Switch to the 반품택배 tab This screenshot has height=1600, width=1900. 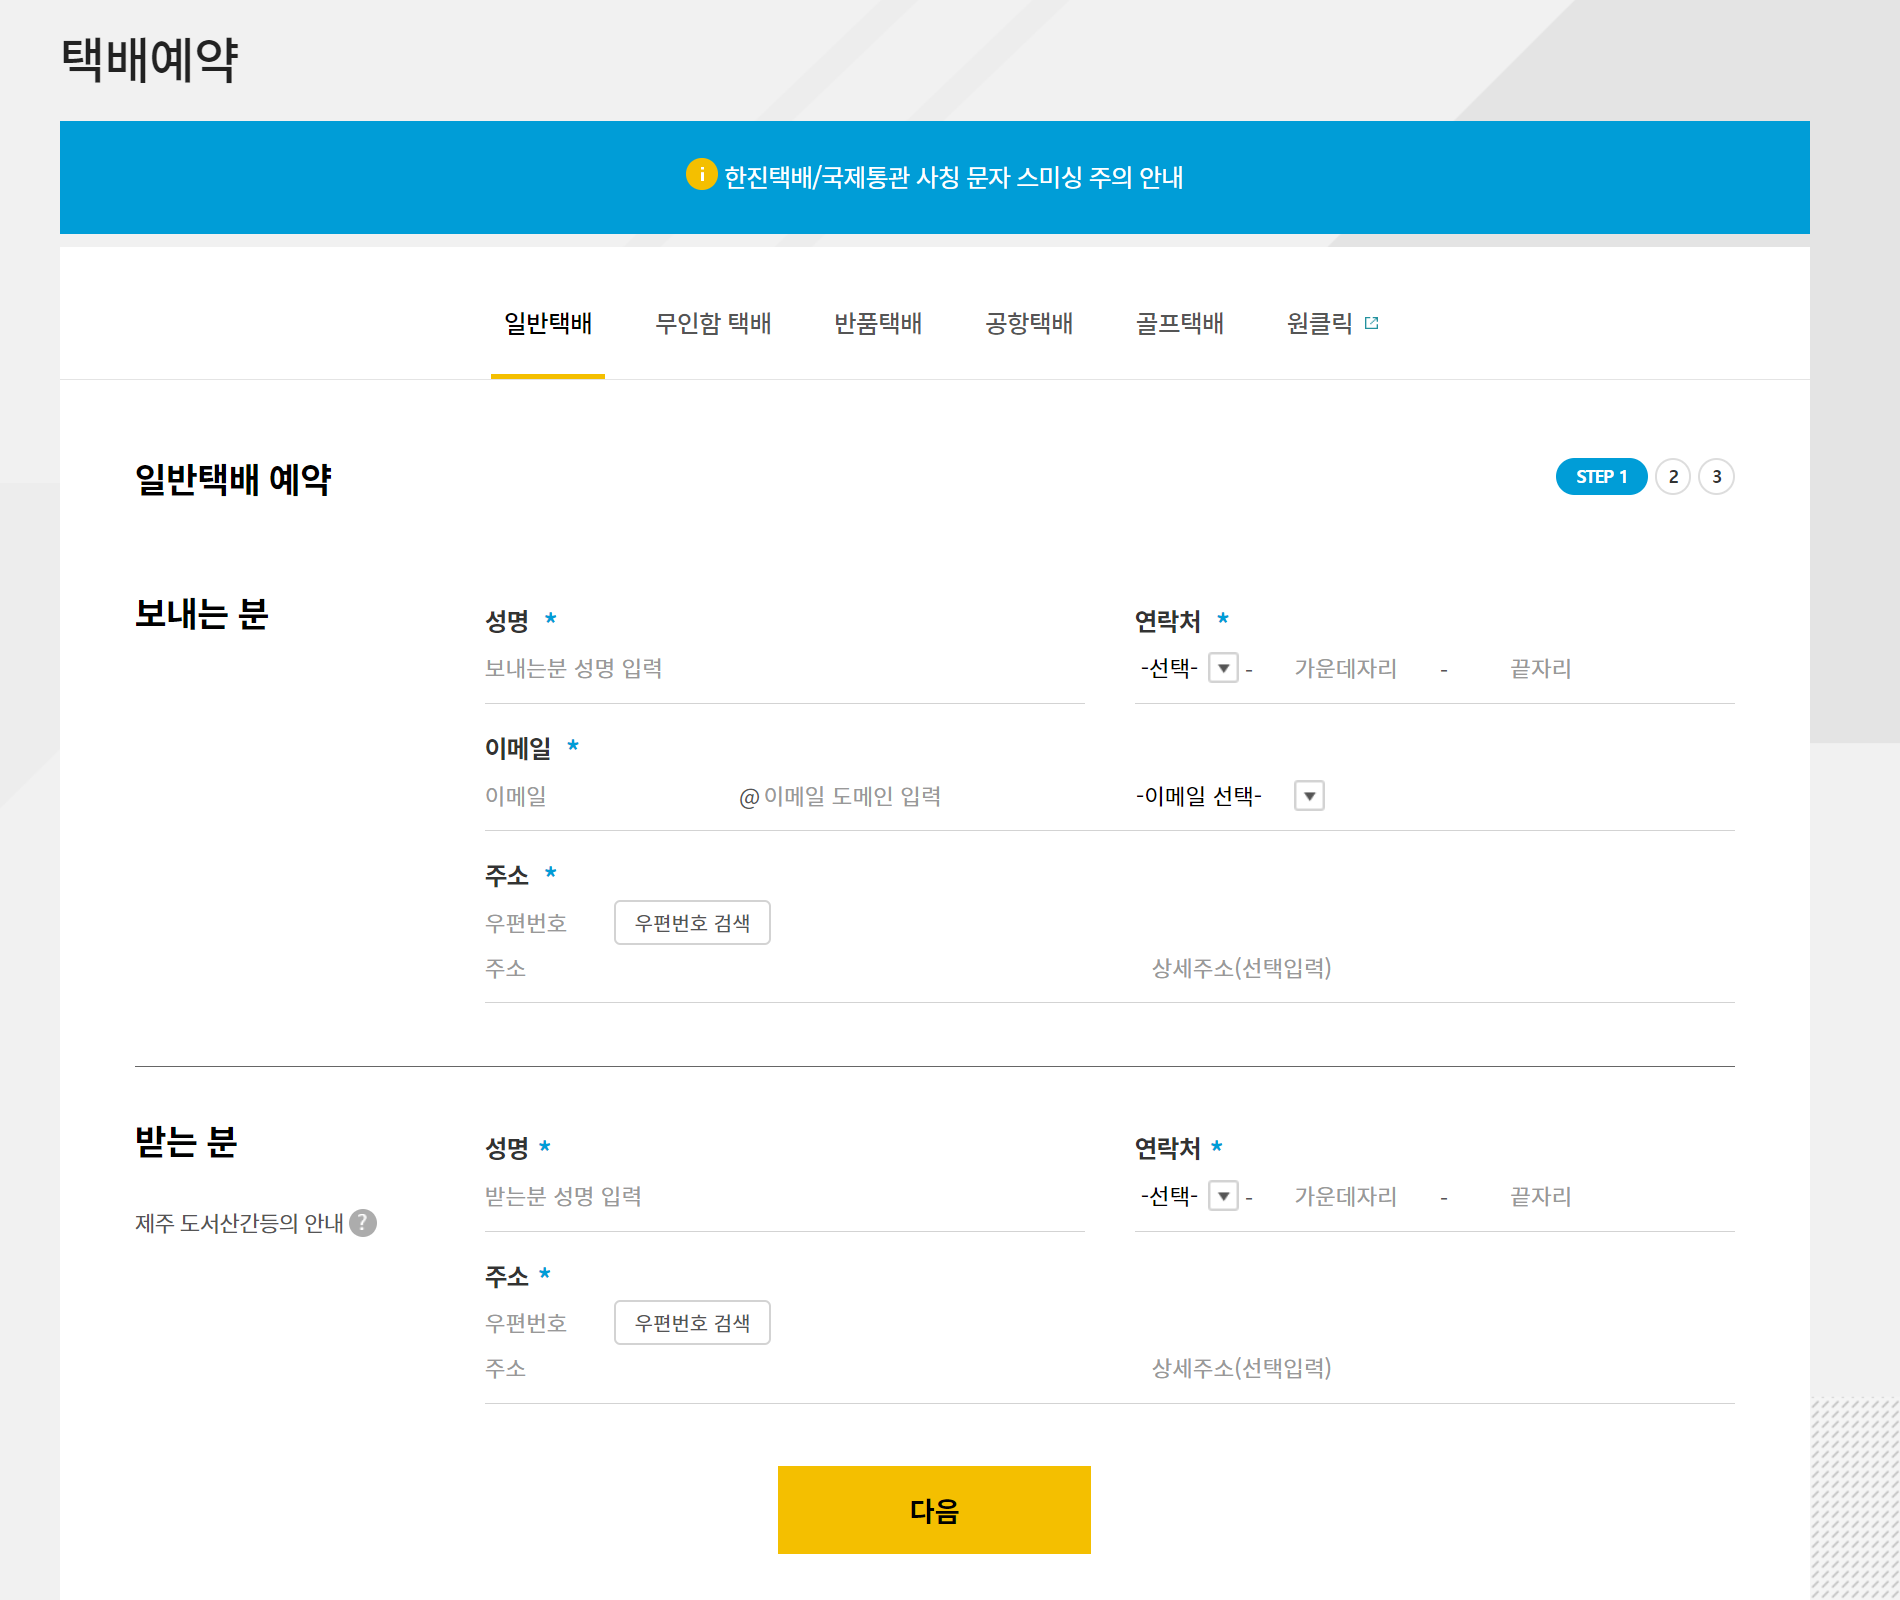tap(878, 323)
